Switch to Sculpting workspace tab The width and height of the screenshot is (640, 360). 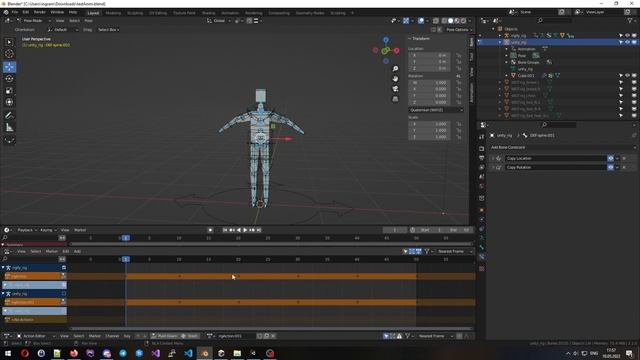[135, 13]
